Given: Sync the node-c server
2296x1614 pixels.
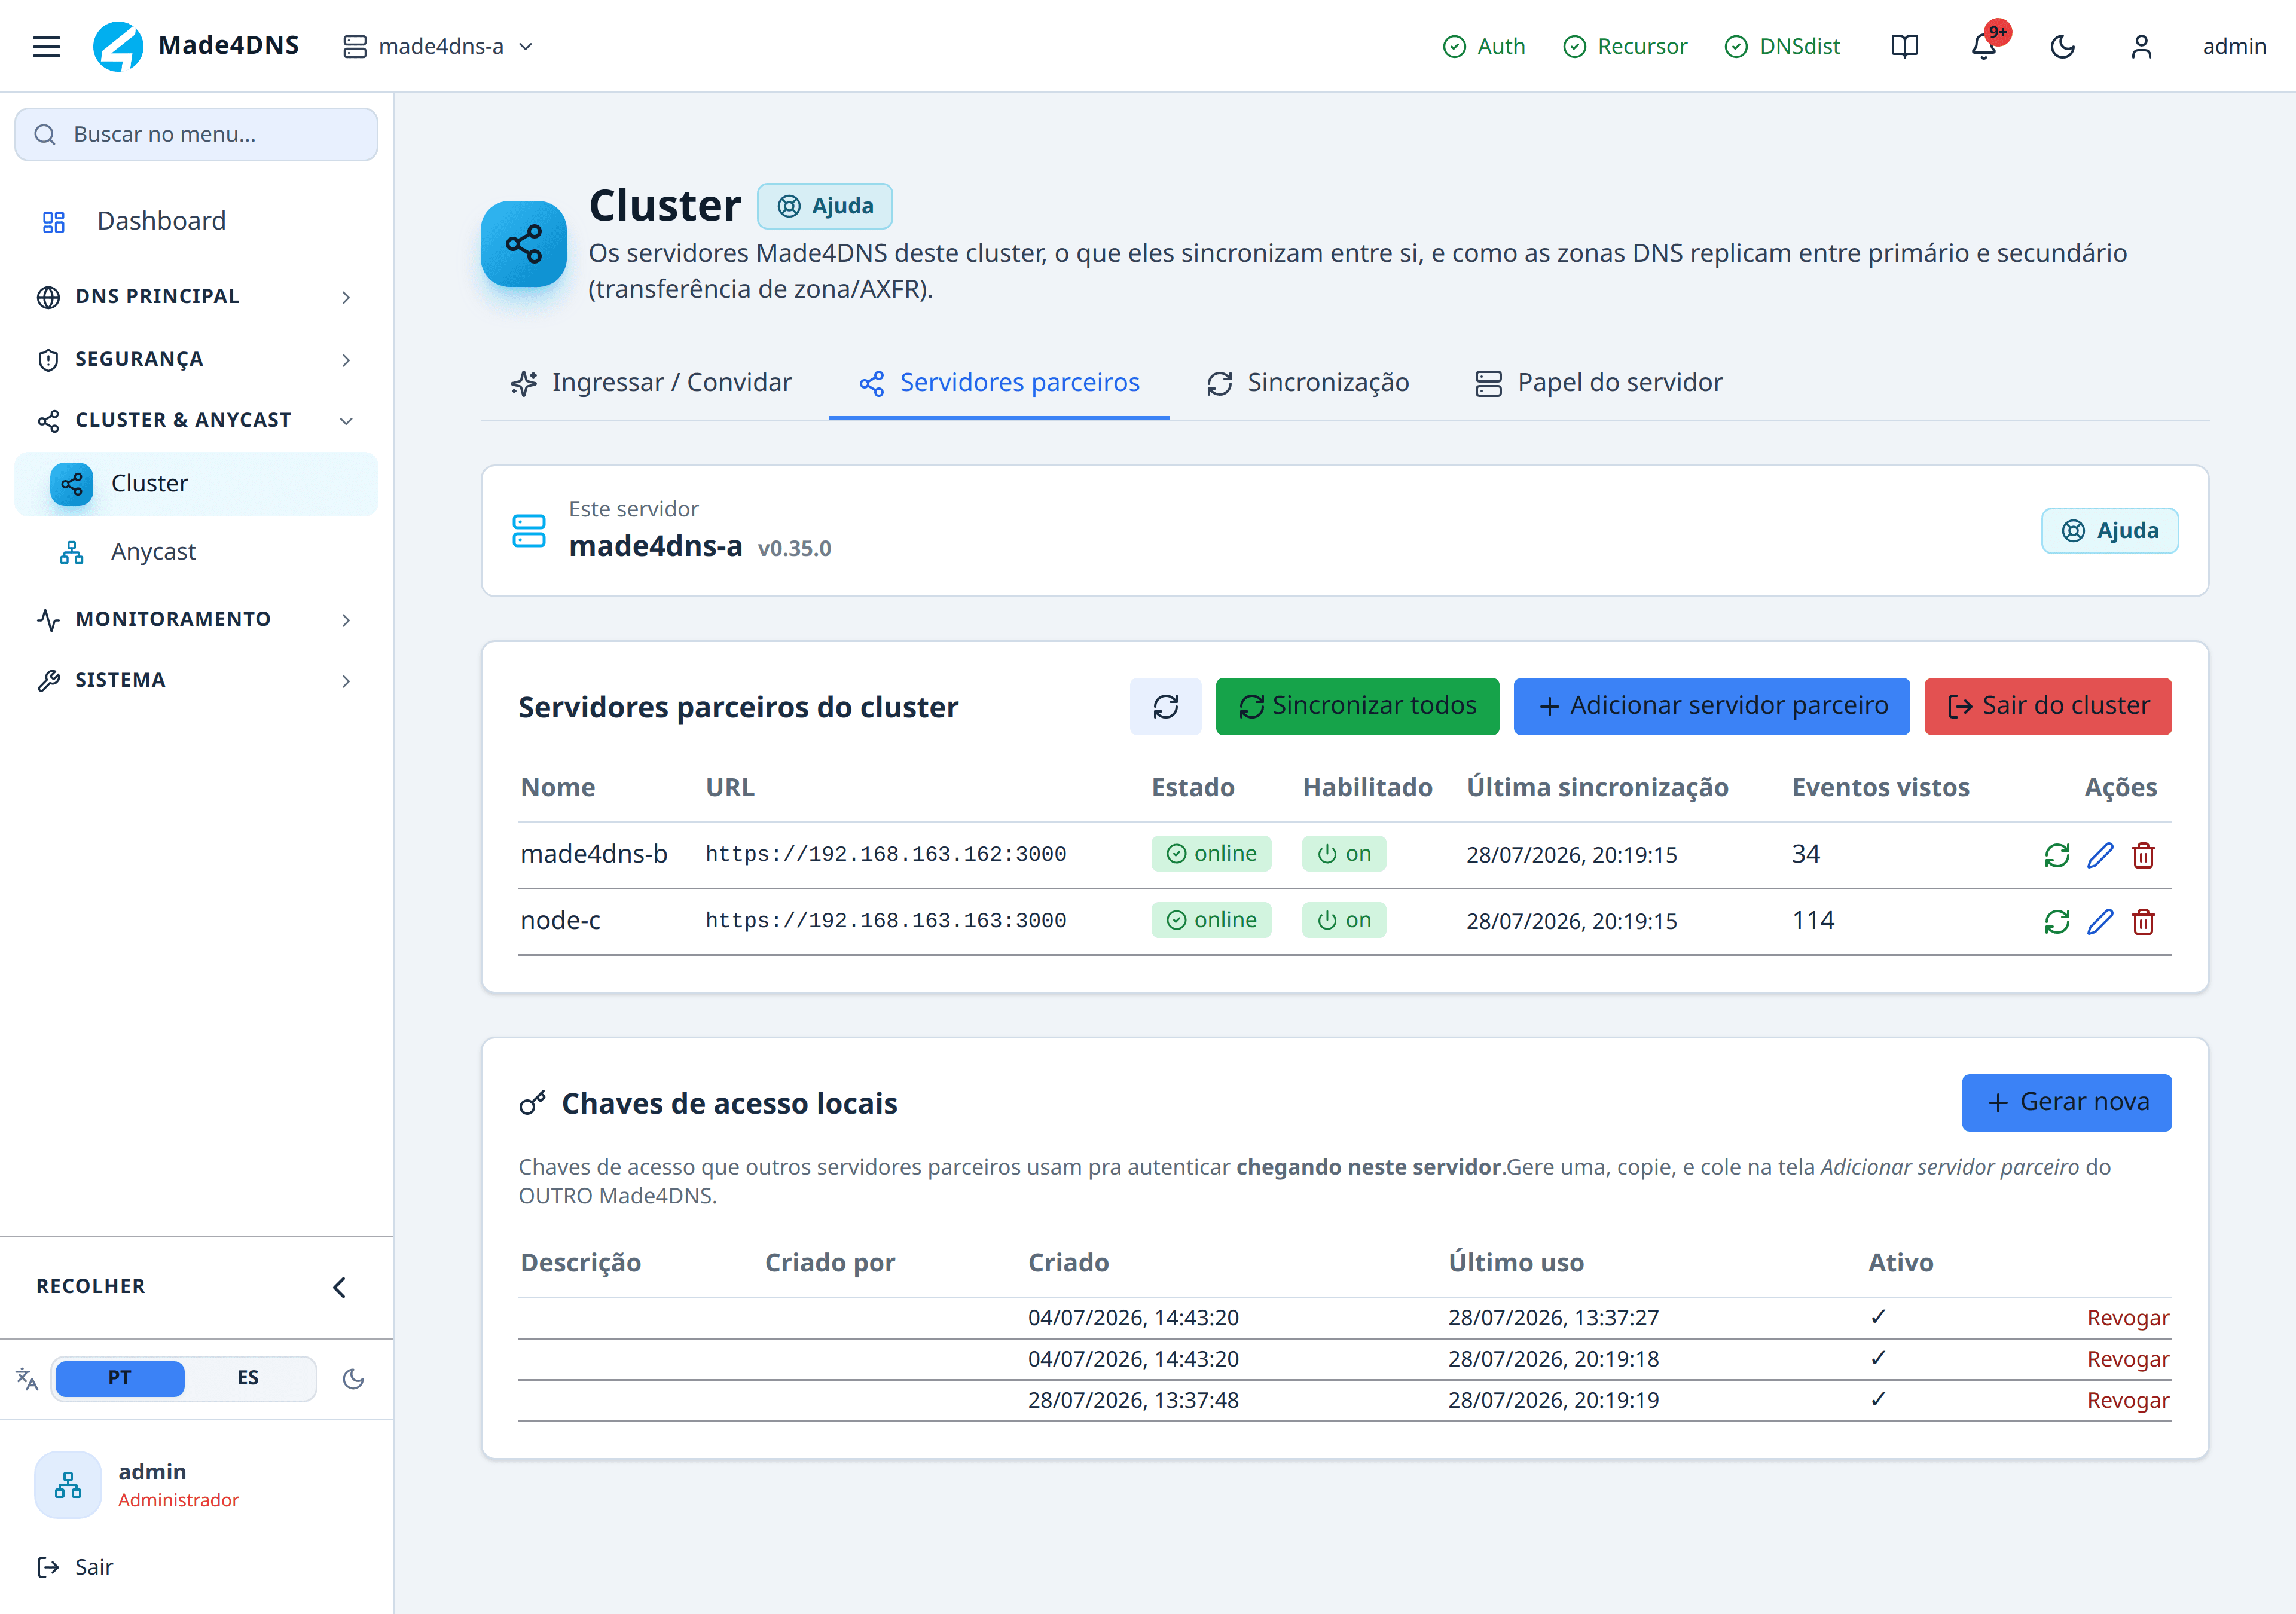Looking at the screenshot, I should [x=2057, y=921].
